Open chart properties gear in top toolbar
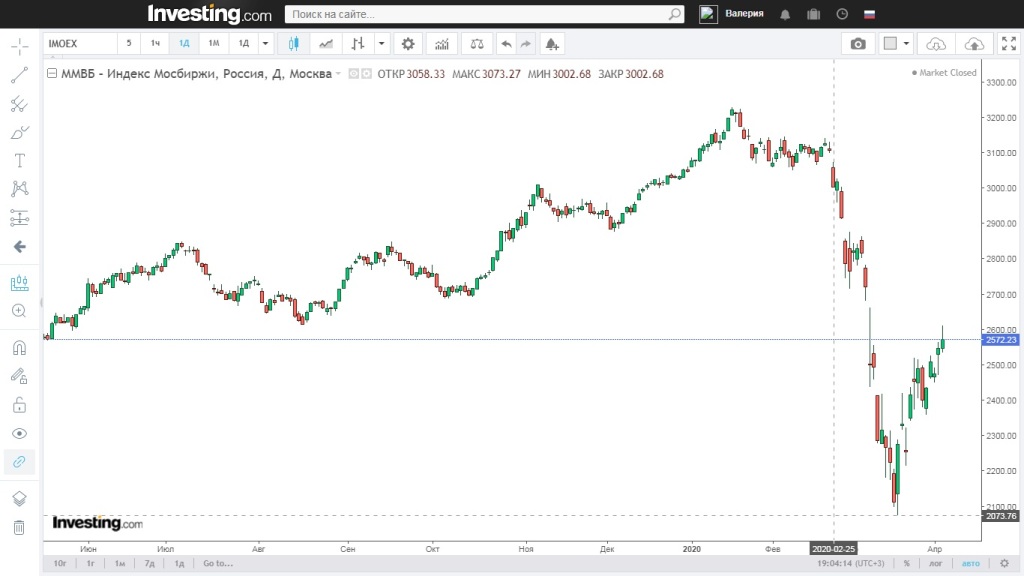This screenshot has width=1024, height=576. (x=407, y=44)
